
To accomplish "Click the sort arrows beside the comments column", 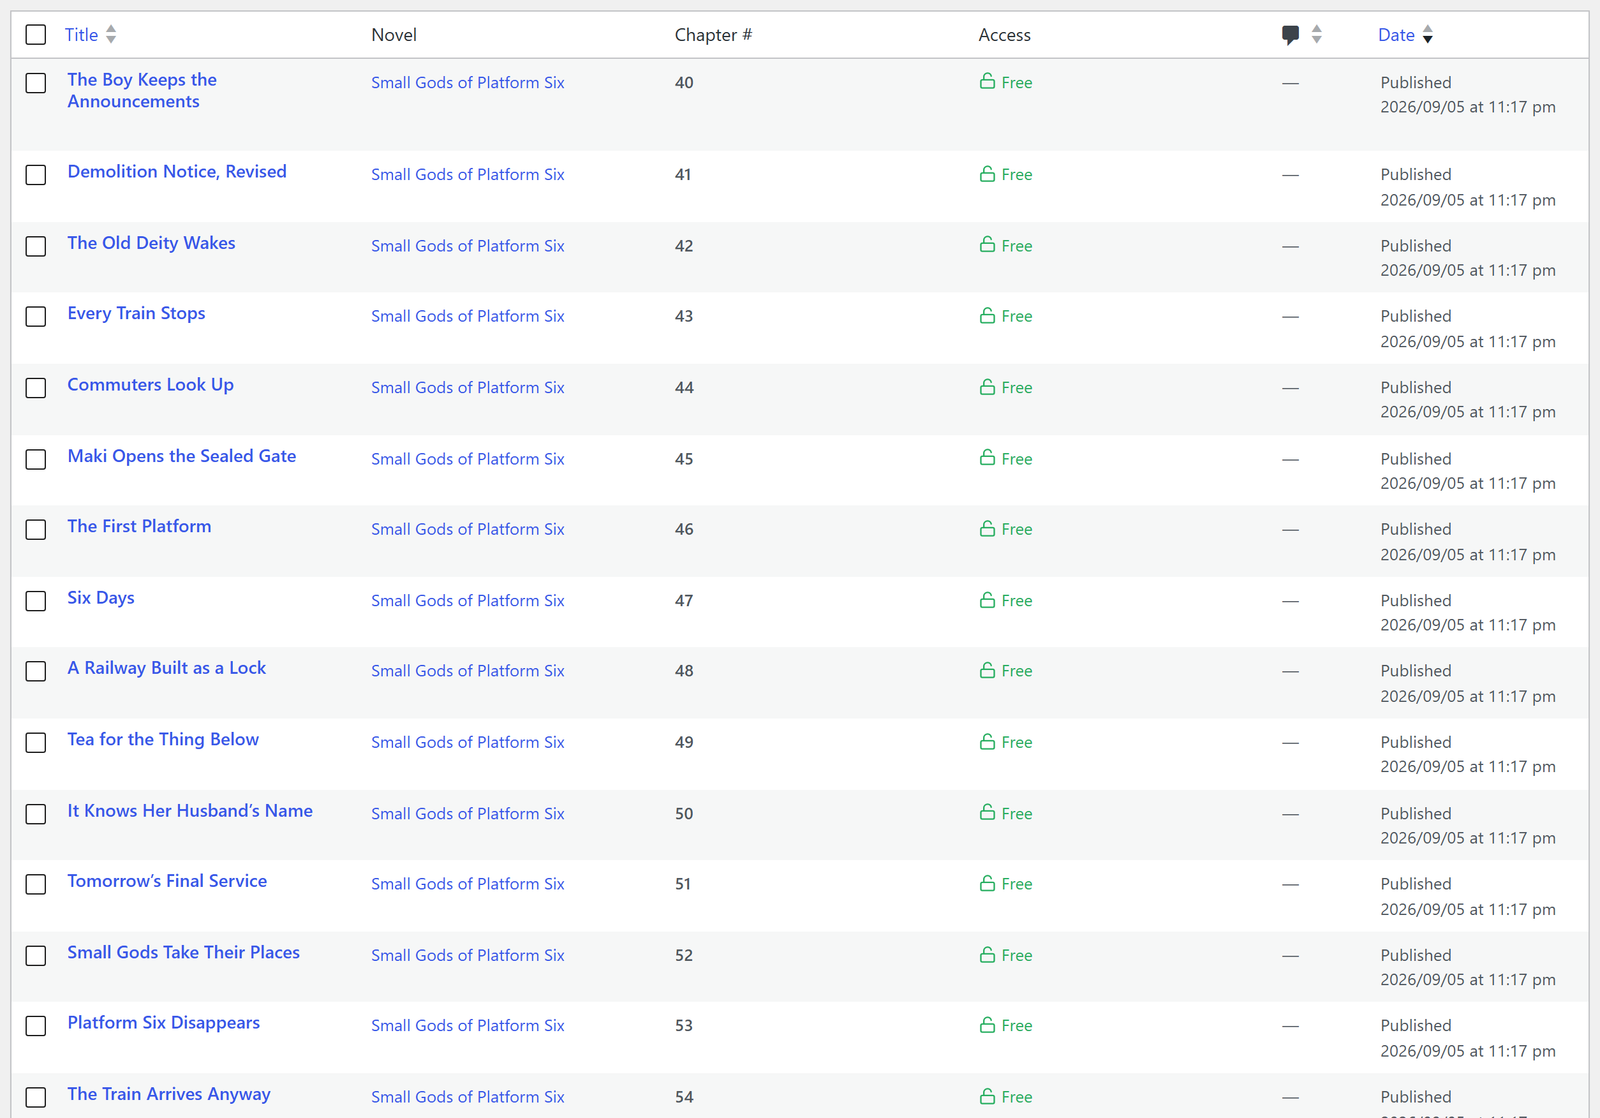I will (1316, 34).
